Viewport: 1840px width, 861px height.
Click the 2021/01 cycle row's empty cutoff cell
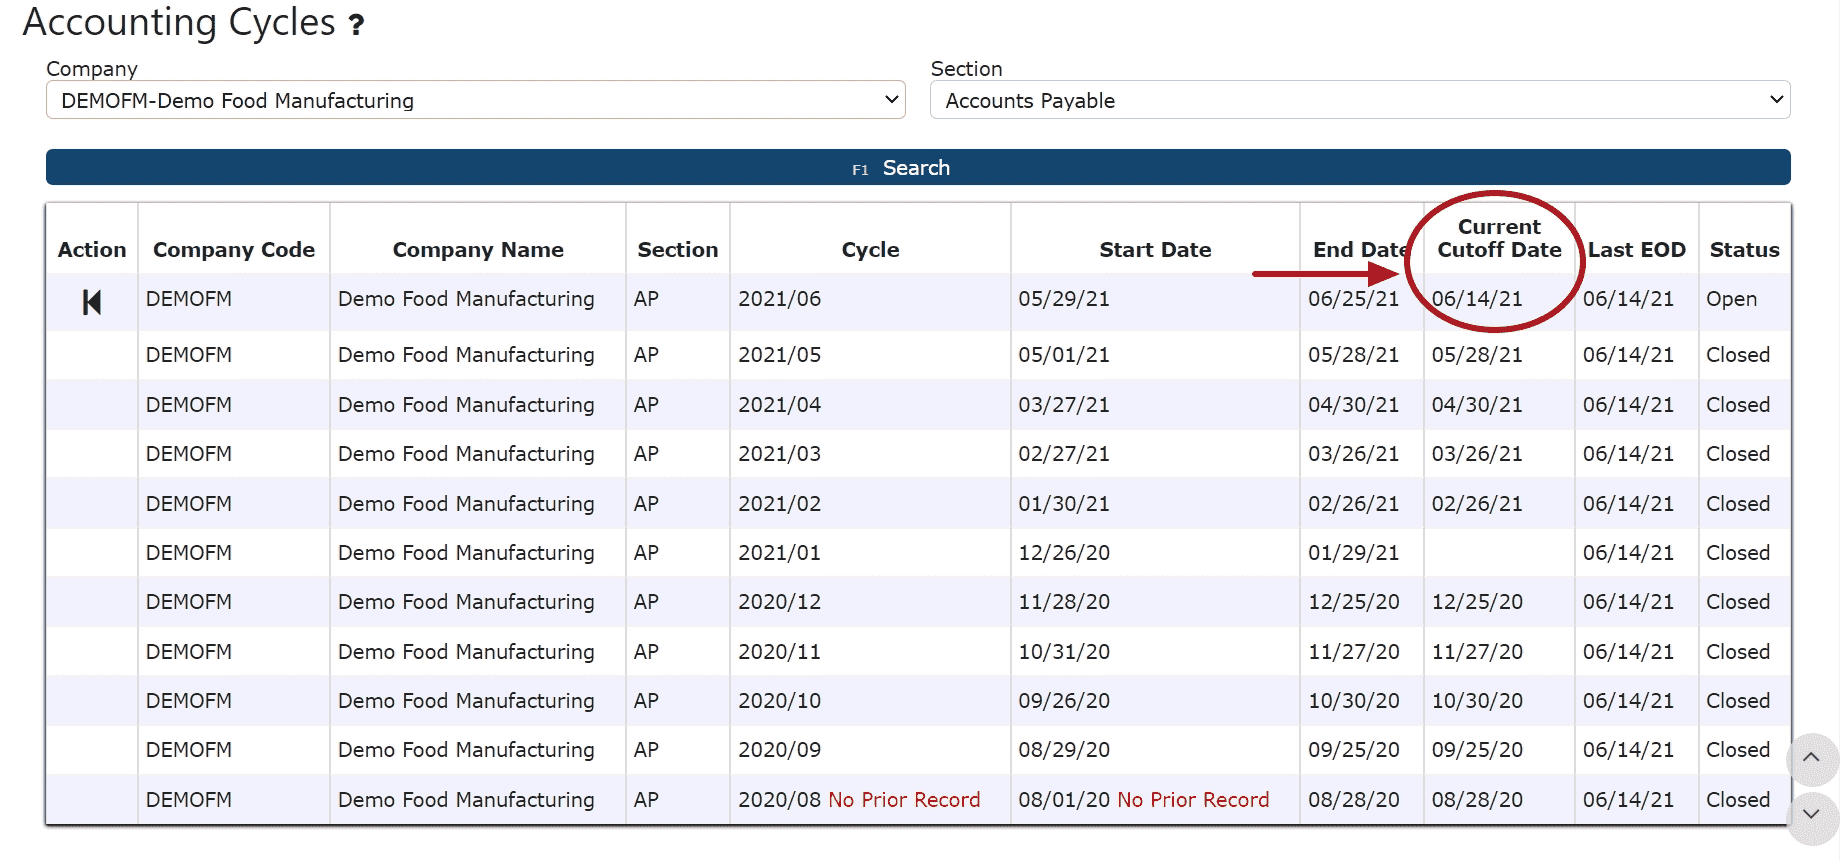(x=1498, y=553)
